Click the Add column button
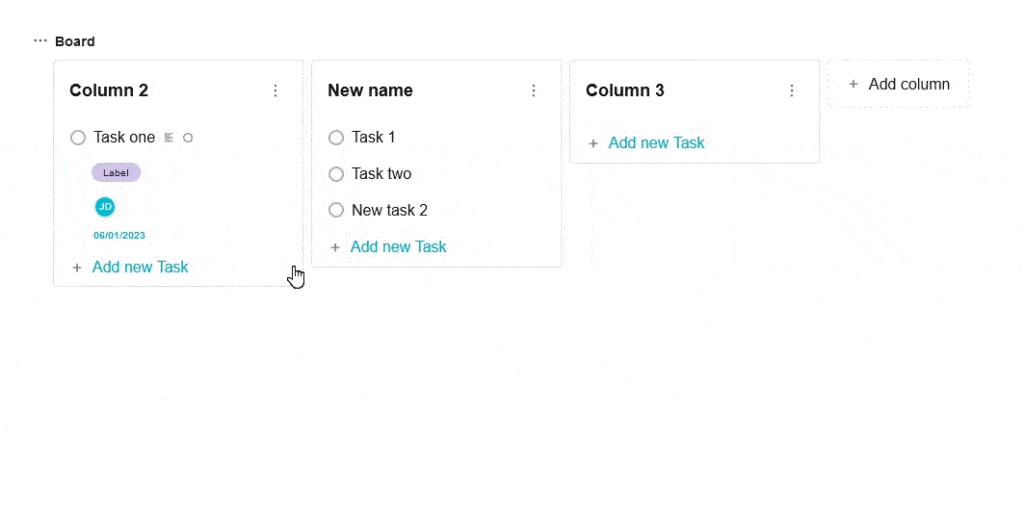This screenshot has width=1024, height=512. pyautogui.click(x=898, y=84)
